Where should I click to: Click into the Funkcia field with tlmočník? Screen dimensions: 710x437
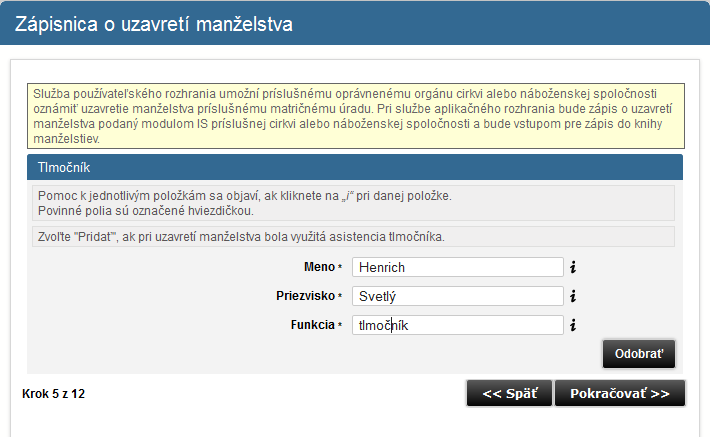(x=458, y=325)
